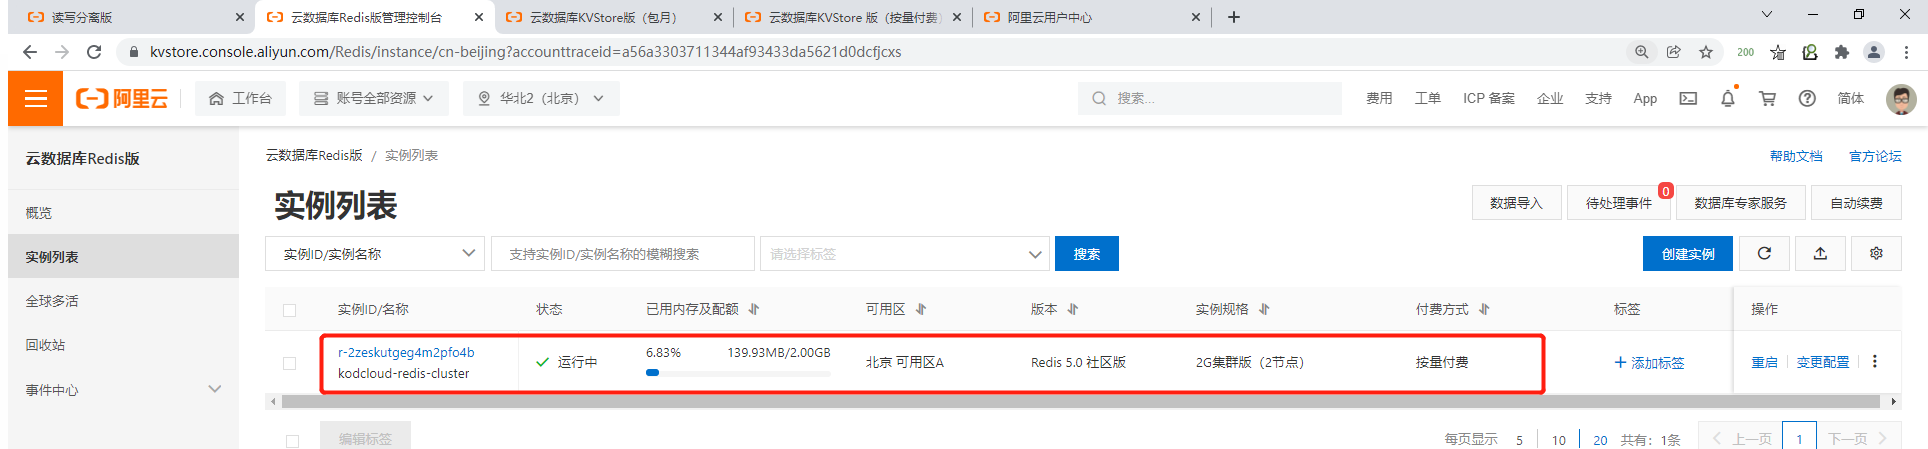The height and width of the screenshot is (449, 1928).
Task: Reload the browser page
Action: point(94,52)
